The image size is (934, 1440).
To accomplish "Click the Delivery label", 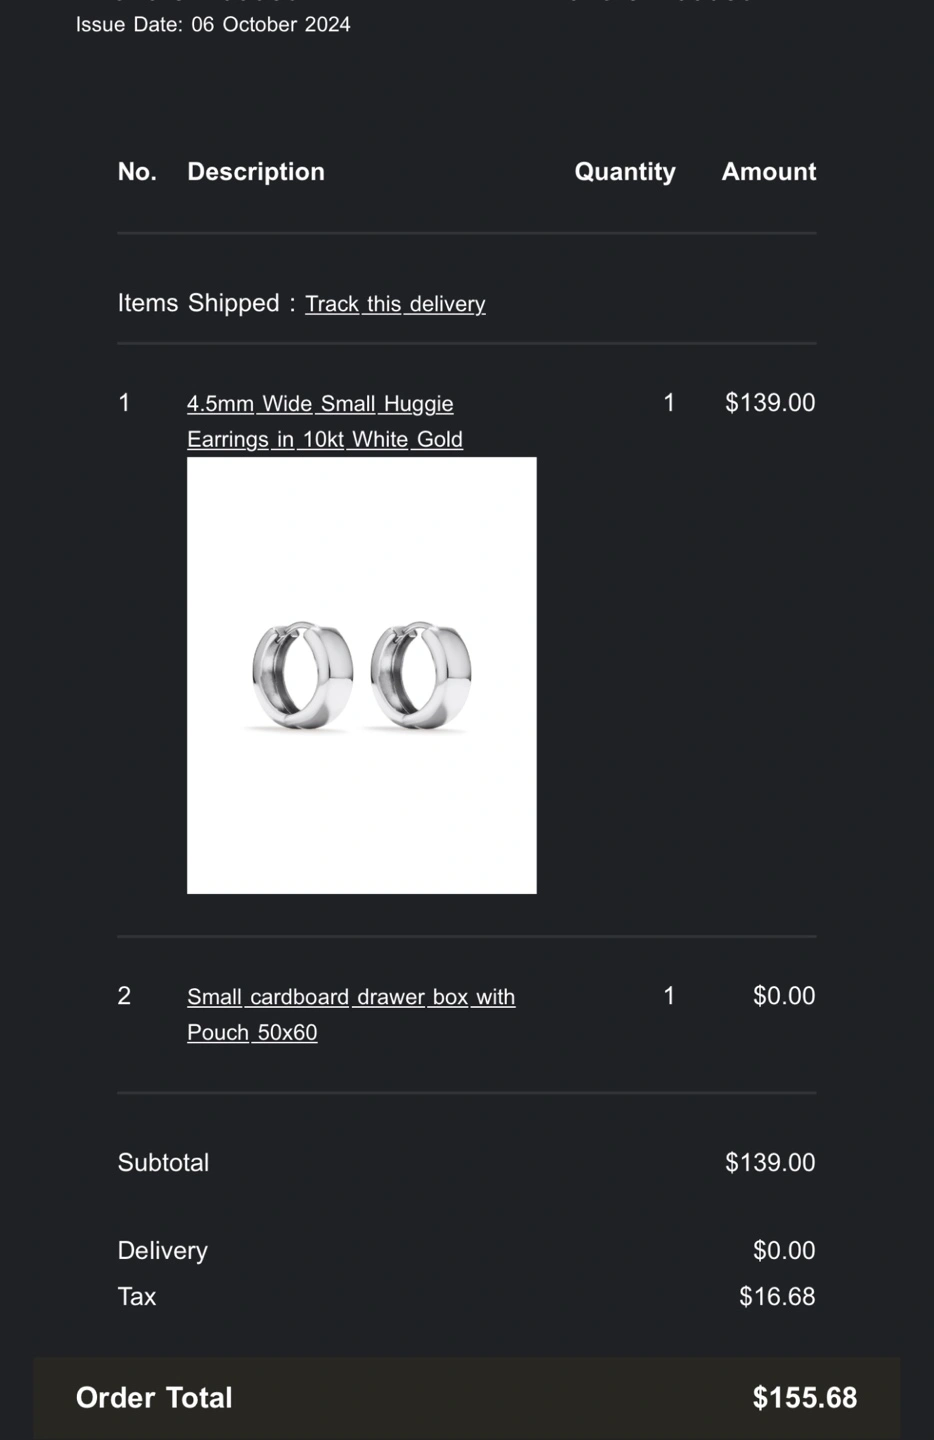I will click(x=162, y=1251).
